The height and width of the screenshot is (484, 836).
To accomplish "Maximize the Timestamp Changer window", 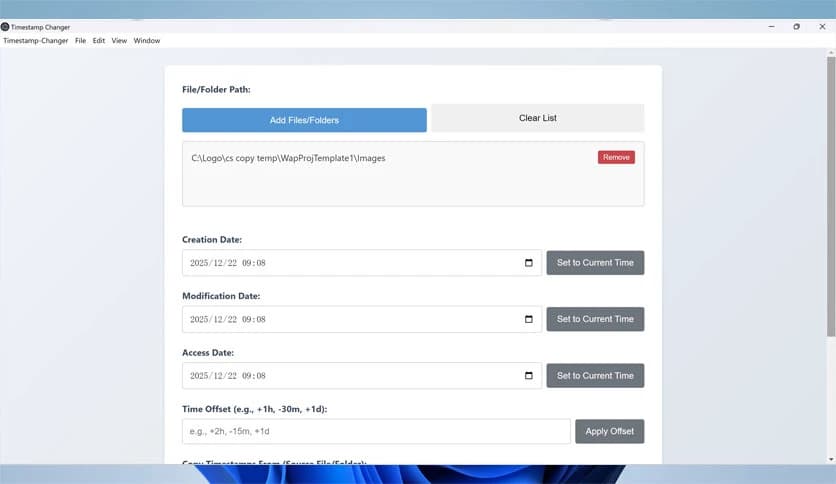I will 796,26.
